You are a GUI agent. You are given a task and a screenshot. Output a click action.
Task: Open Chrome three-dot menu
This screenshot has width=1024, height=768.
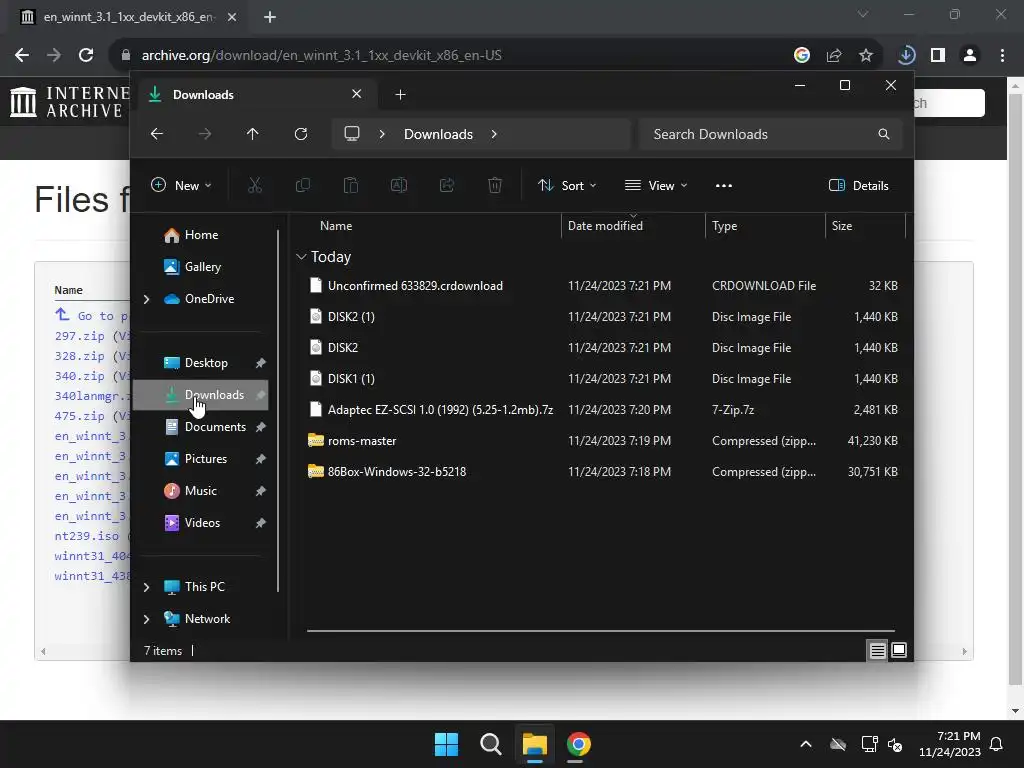pos(1002,56)
